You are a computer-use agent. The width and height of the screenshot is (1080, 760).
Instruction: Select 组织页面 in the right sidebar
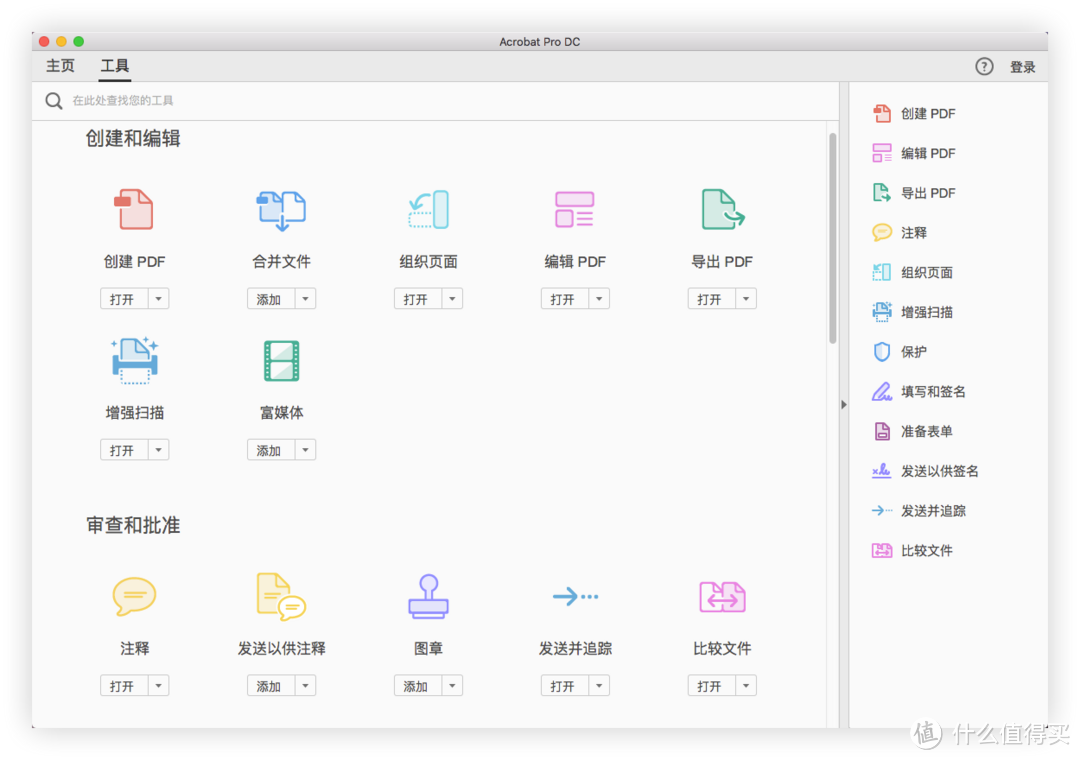(x=913, y=272)
